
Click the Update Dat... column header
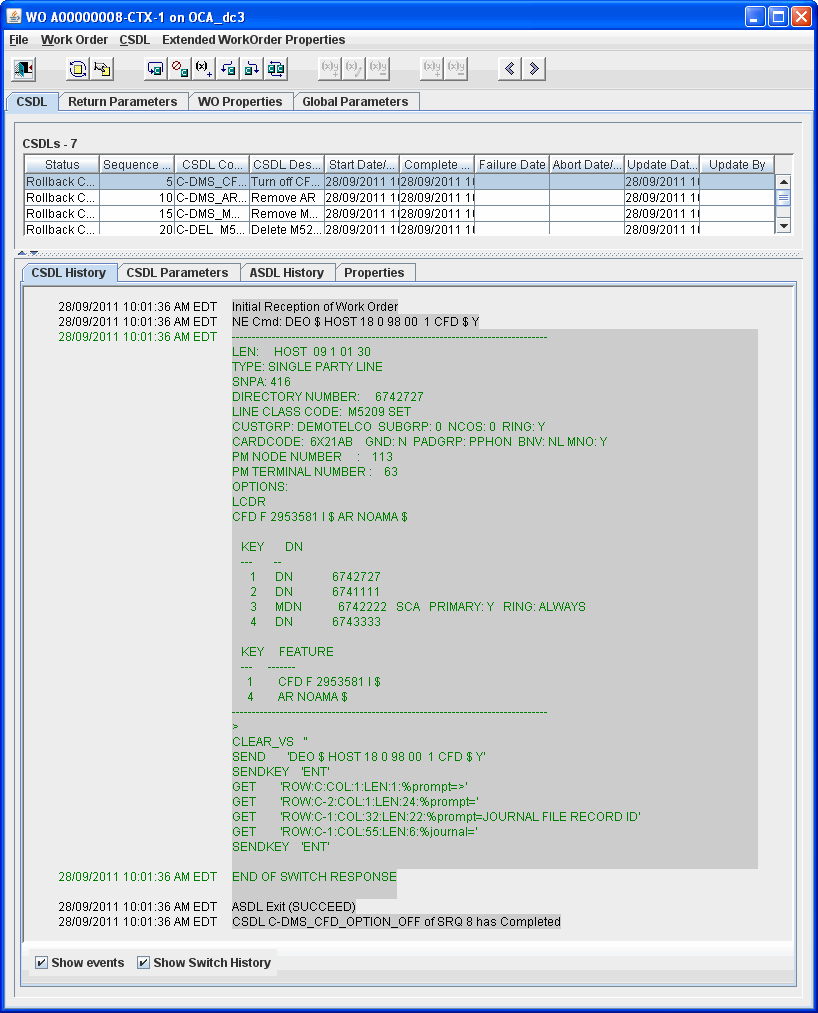point(662,165)
